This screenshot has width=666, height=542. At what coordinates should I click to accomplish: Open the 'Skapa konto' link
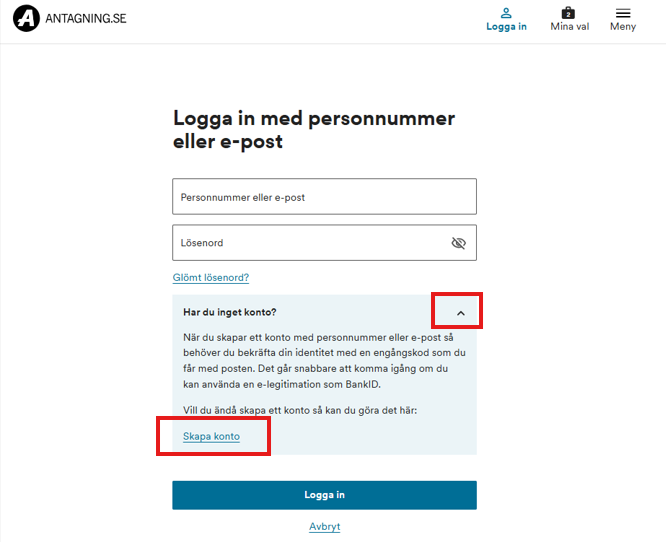coord(211,436)
